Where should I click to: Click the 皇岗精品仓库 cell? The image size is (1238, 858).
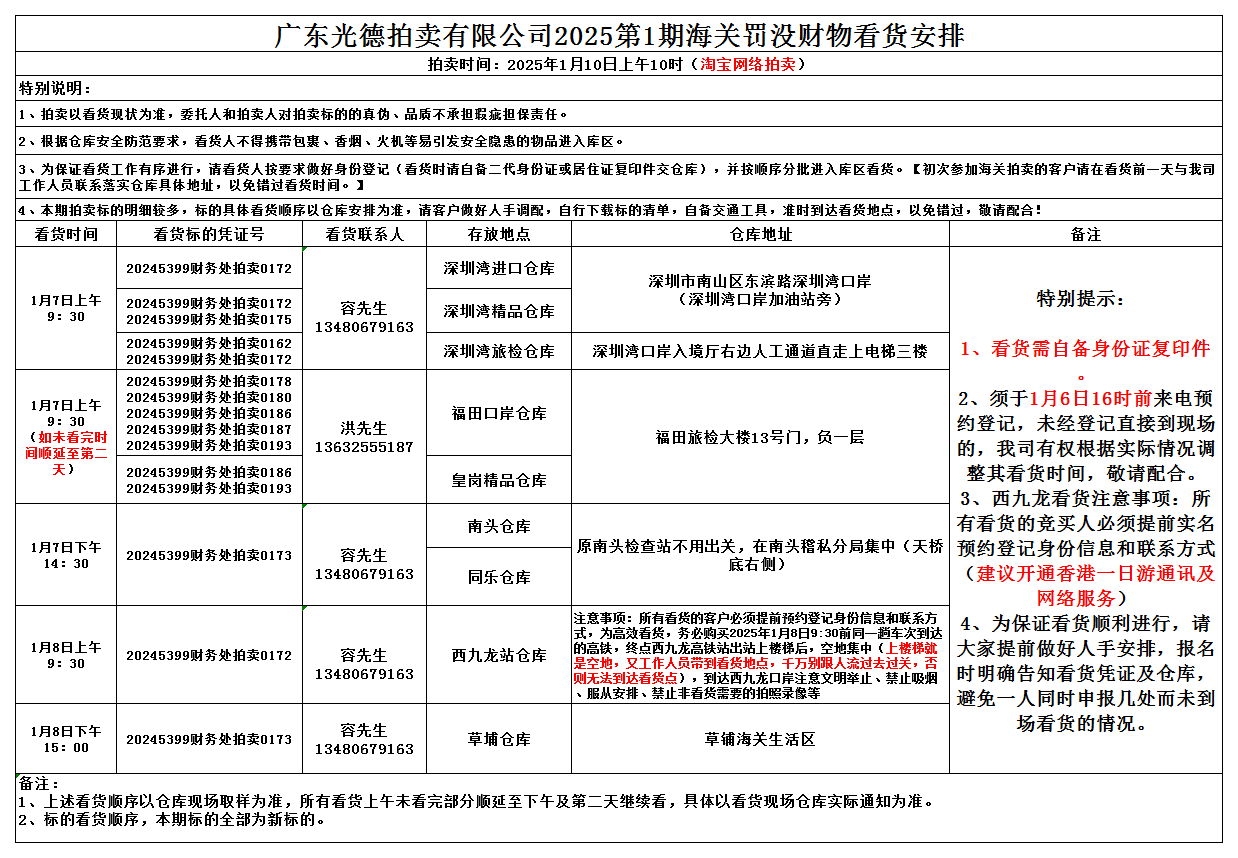(x=499, y=479)
